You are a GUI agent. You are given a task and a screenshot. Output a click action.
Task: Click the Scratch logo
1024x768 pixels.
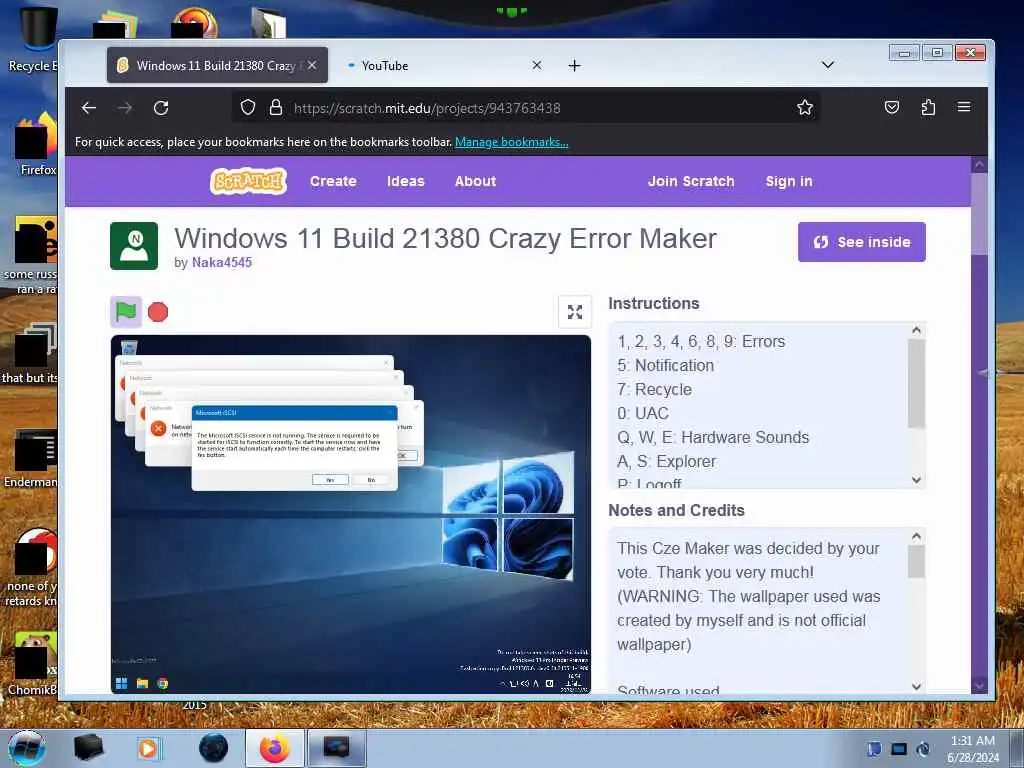click(248, 181)
